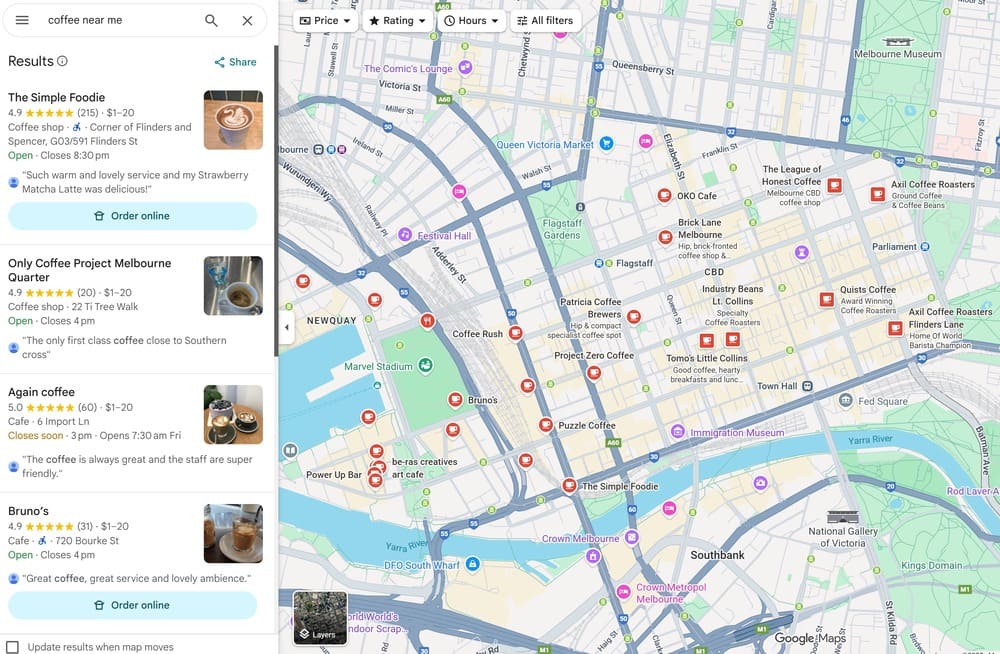Open the Price filter dropdown
The image size is (1000, 654).
[325, 19]
